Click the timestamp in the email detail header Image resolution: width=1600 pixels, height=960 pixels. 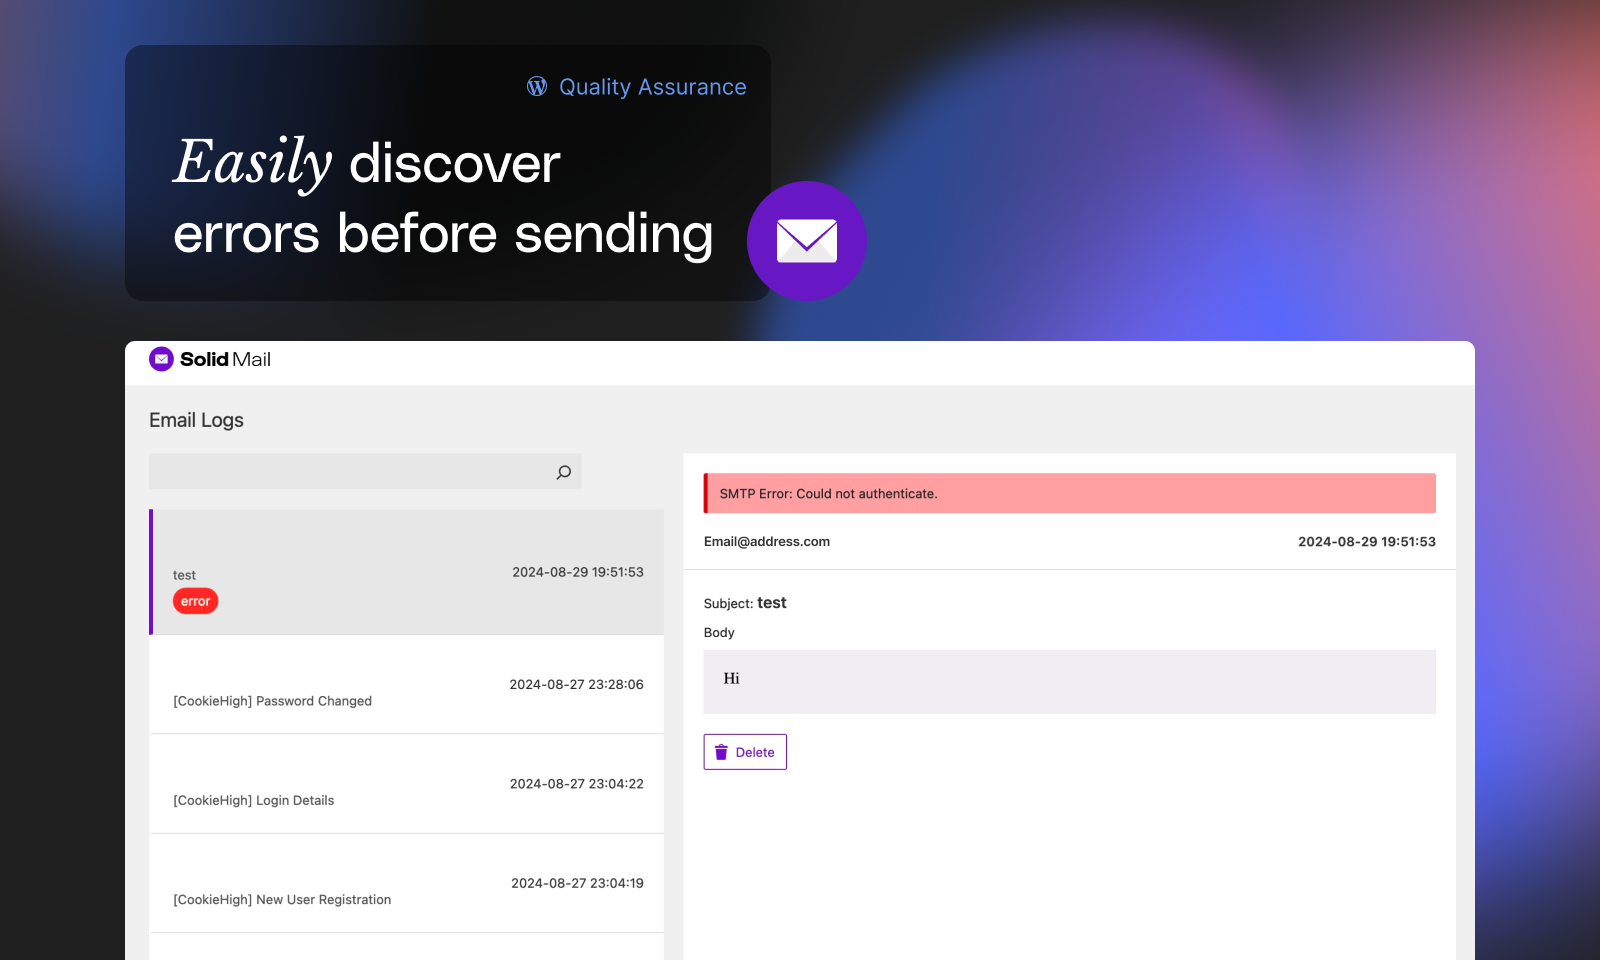[x=1366, y=542]
